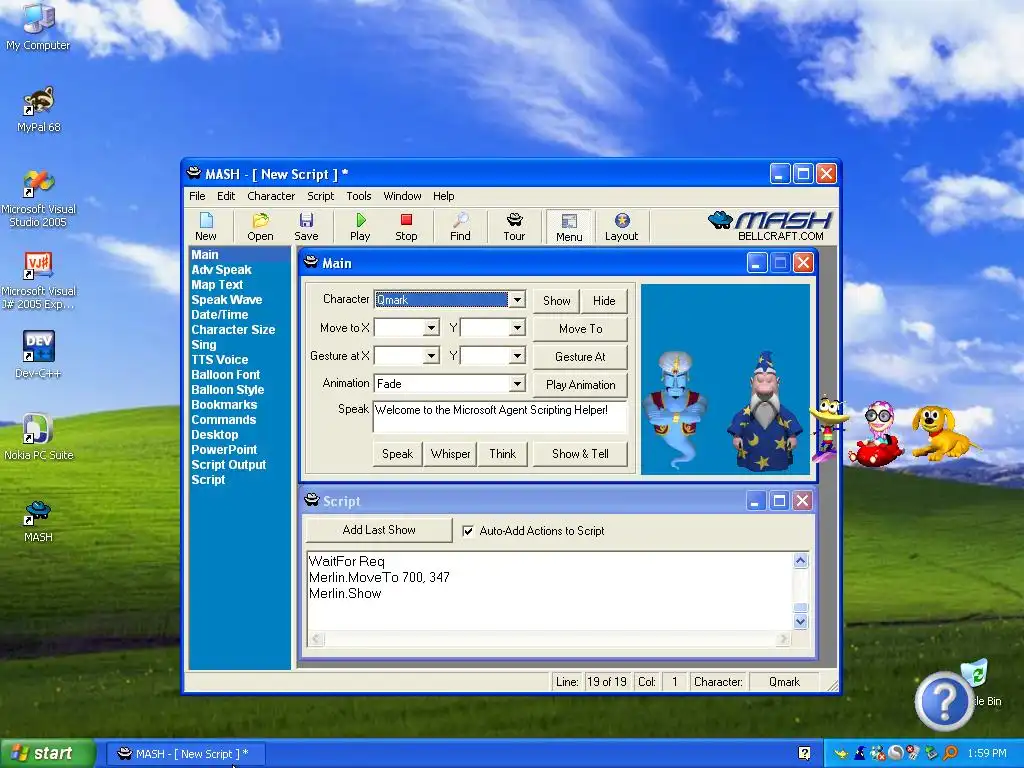Open the MyPal 68 desktop shortcut
Screen dimensions: 1024x768
click(39, 110)
